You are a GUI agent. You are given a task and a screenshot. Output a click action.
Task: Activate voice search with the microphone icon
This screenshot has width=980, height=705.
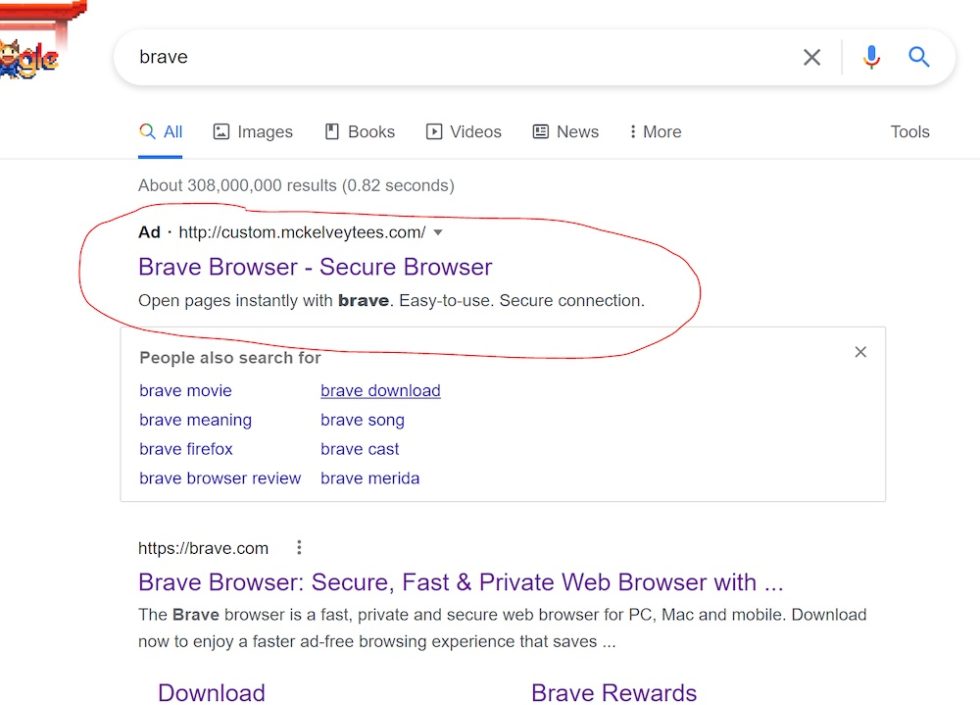[871, 57]
